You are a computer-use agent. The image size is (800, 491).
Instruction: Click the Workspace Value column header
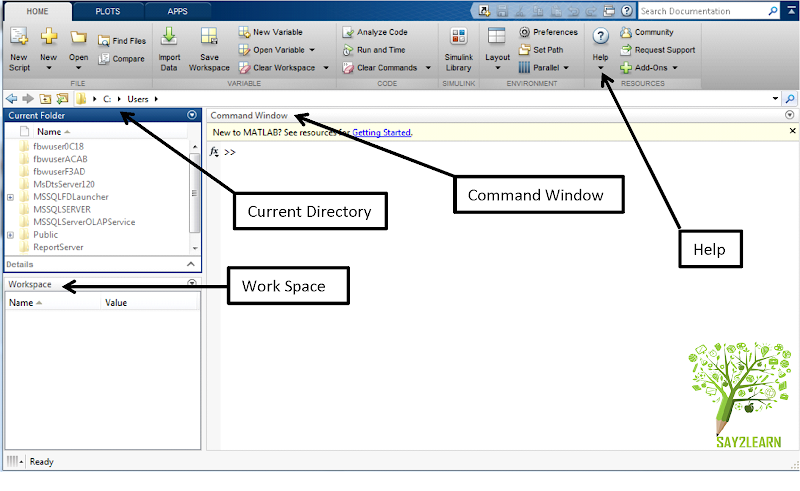tap(116, 303)
